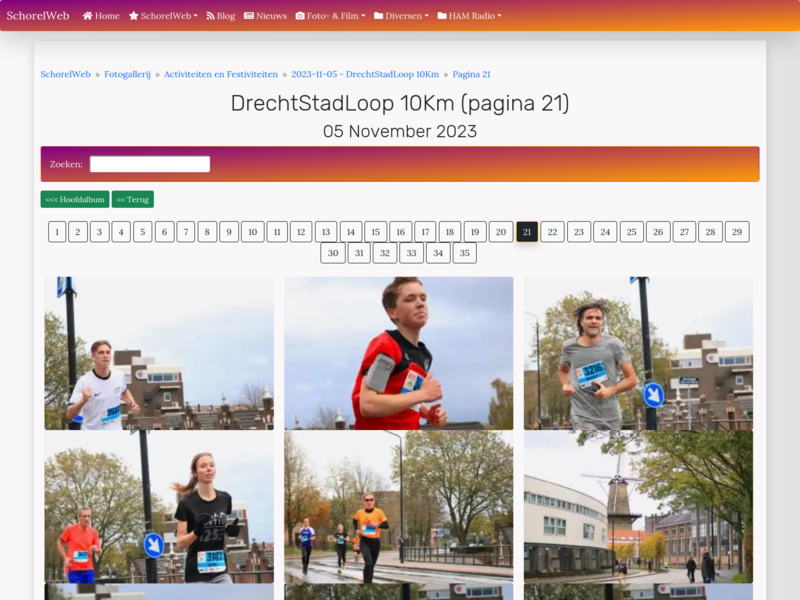Open the Blog menu item
The height and width of the screenshot is (600, 800).
point(220,16)
